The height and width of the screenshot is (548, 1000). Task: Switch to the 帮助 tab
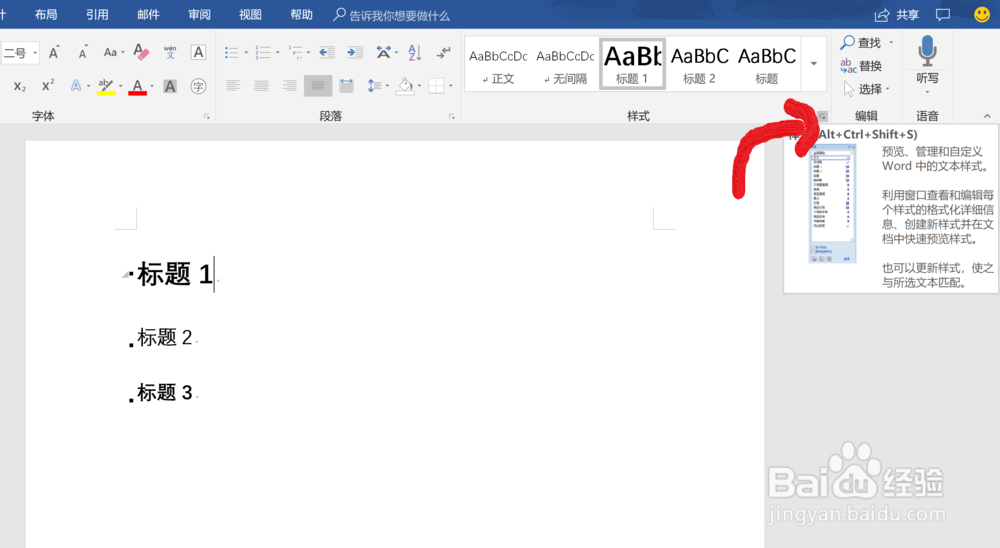click(301, 15)
